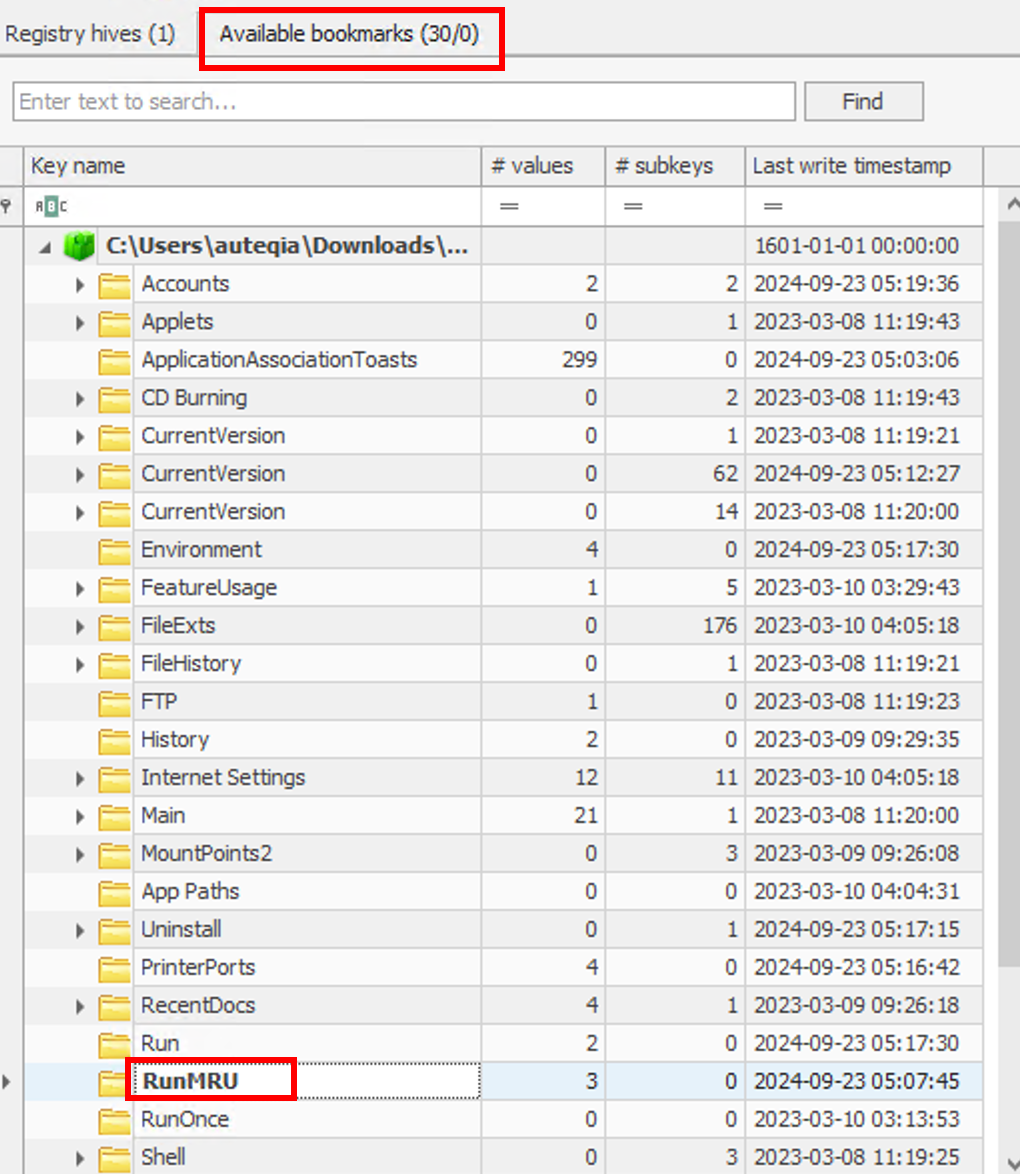This screenshot has width=1020, height=1174.
Task: Click the RunMRU folder icon
Action: [x=113, y=1082]
